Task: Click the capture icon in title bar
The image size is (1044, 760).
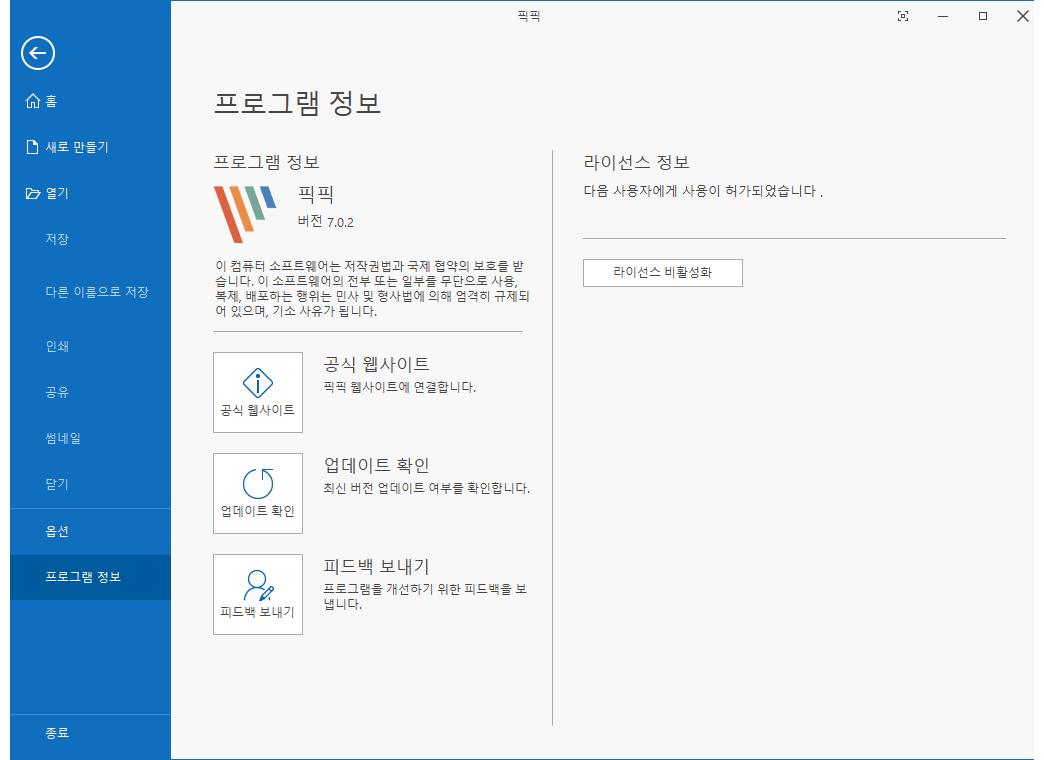Action: point(903,16)
